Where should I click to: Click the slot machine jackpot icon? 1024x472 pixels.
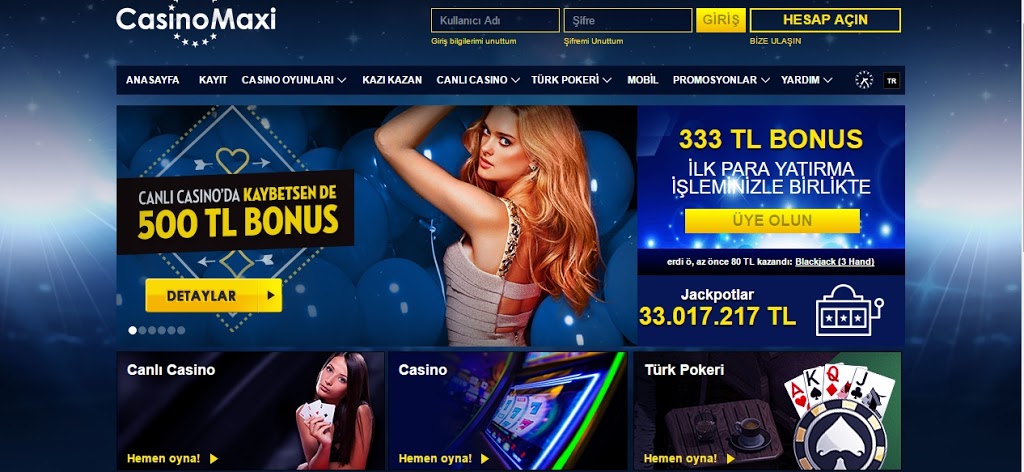pos(849,310)
